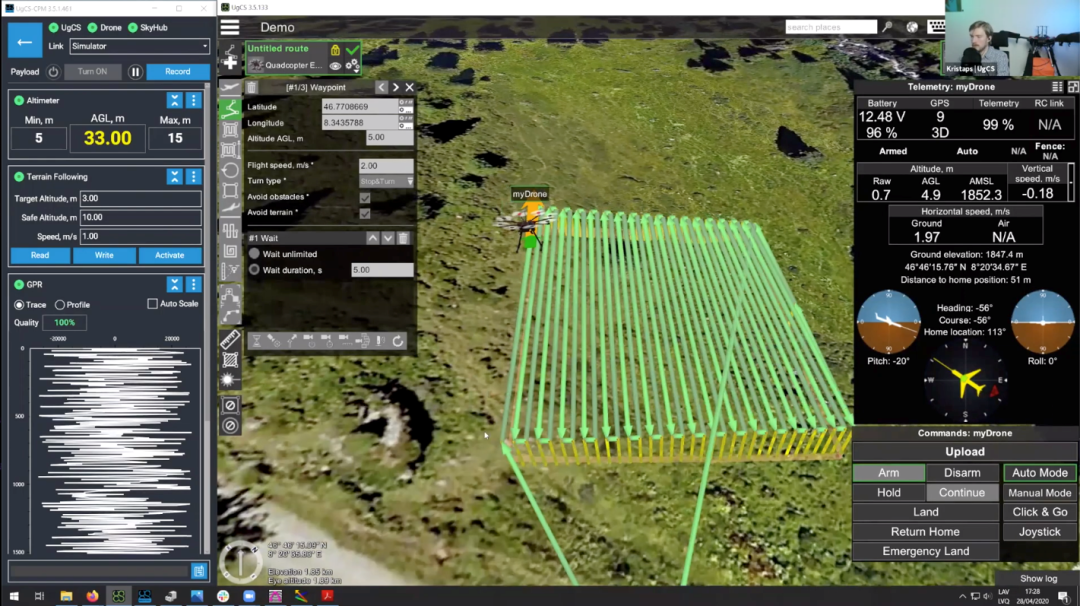
Task: Toggle the Avoid terrain checkbox
Action: click(x=365, y=213)
